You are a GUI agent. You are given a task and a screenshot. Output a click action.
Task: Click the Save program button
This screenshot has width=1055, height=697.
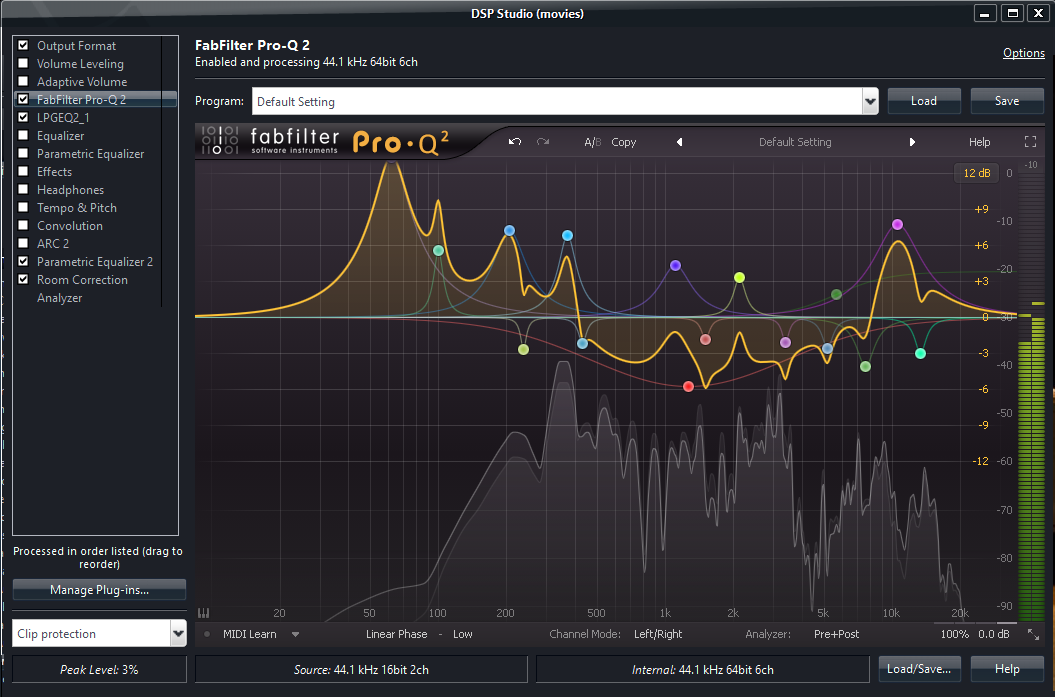(1007, 101)
